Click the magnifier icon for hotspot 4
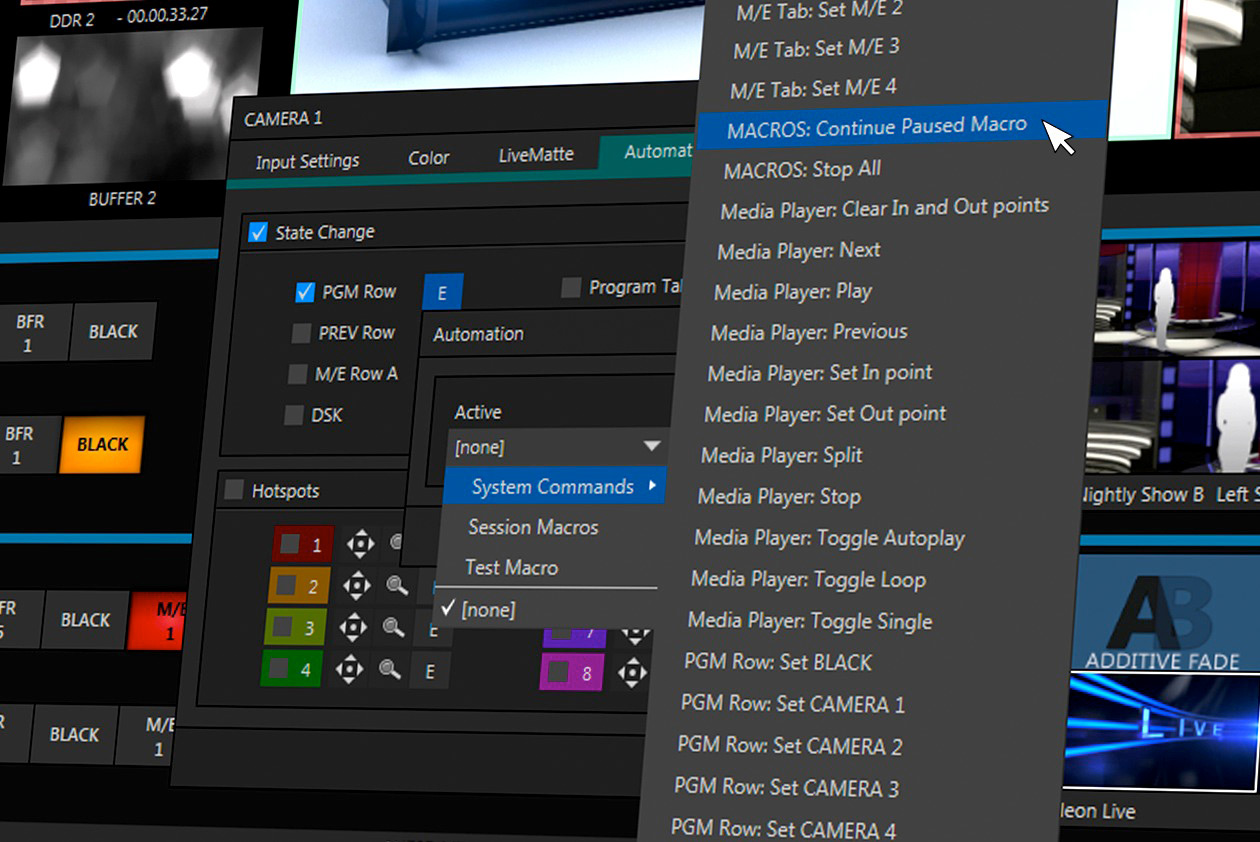This screenshot has height=842, width=1260. click(x=390, y=670)
